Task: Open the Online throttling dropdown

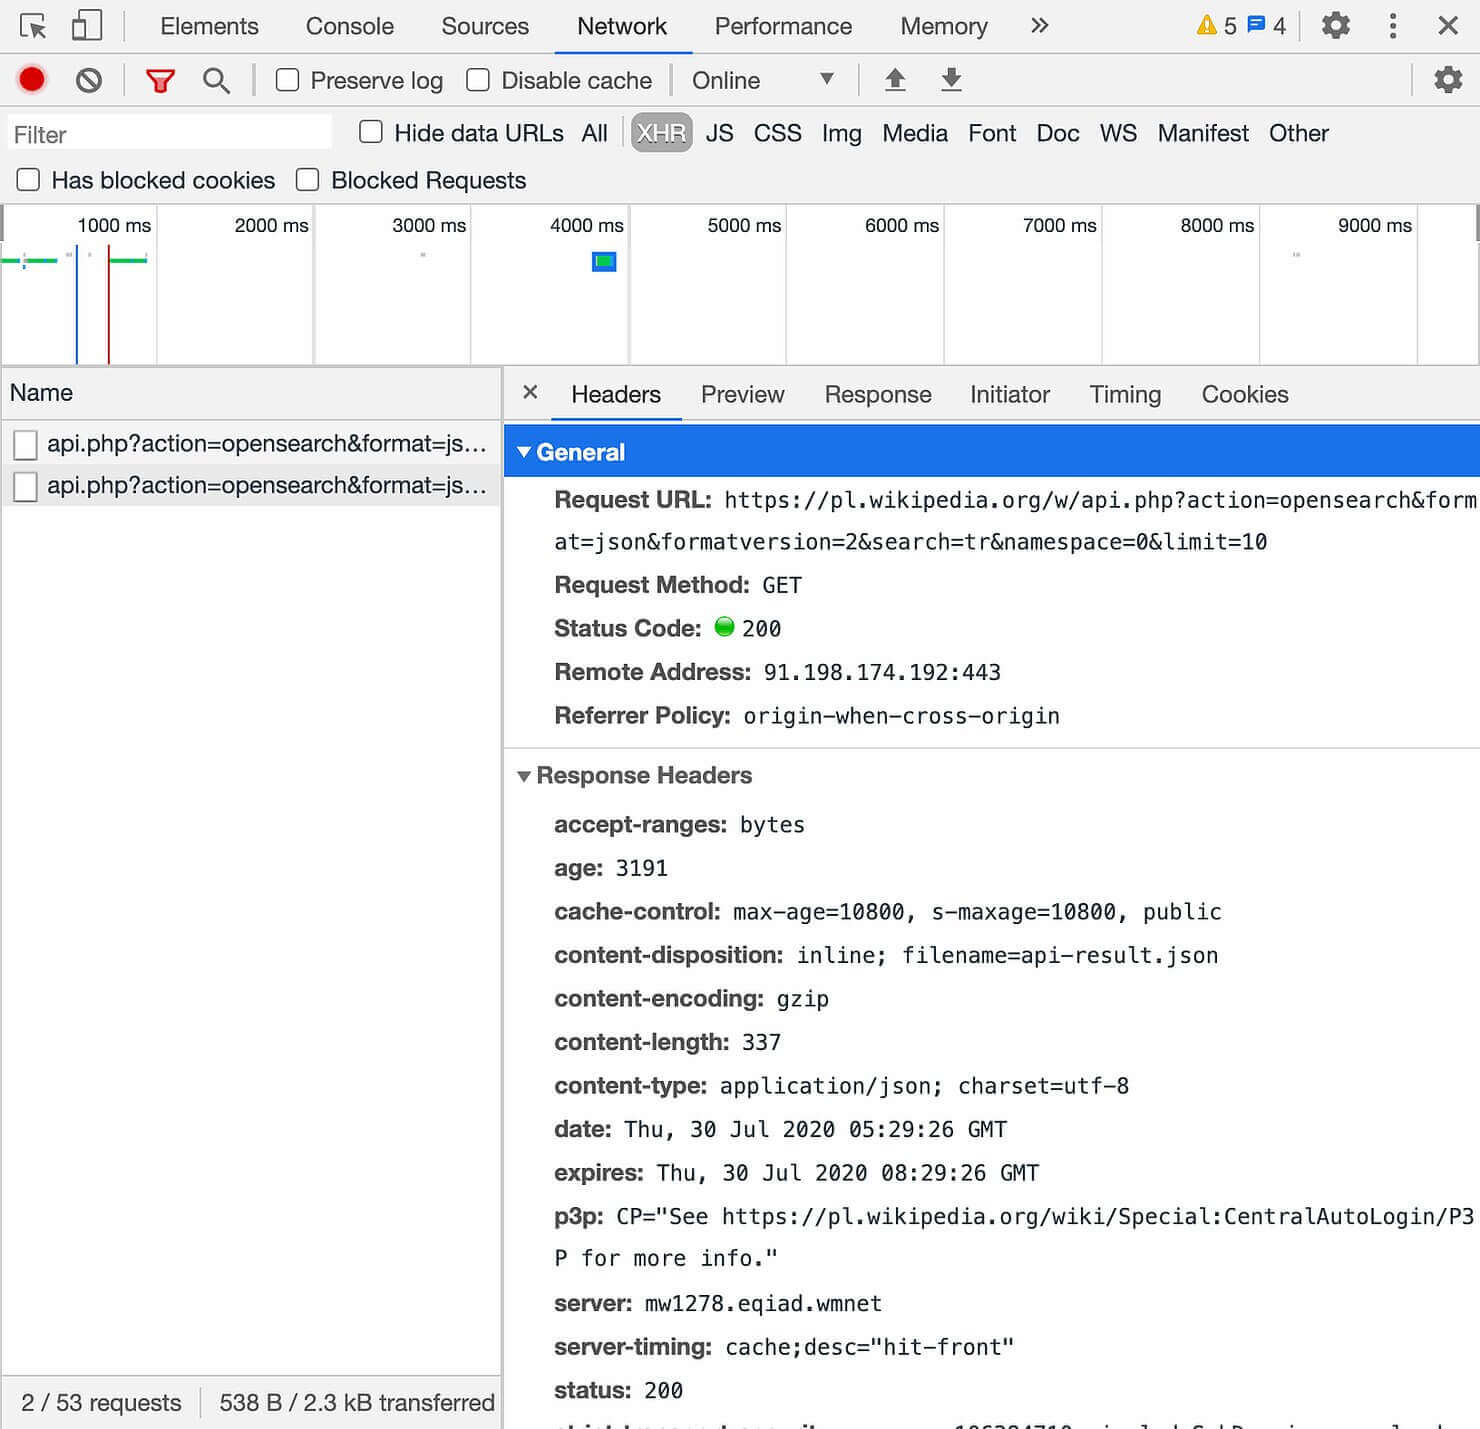Action: tap(765, 80)
